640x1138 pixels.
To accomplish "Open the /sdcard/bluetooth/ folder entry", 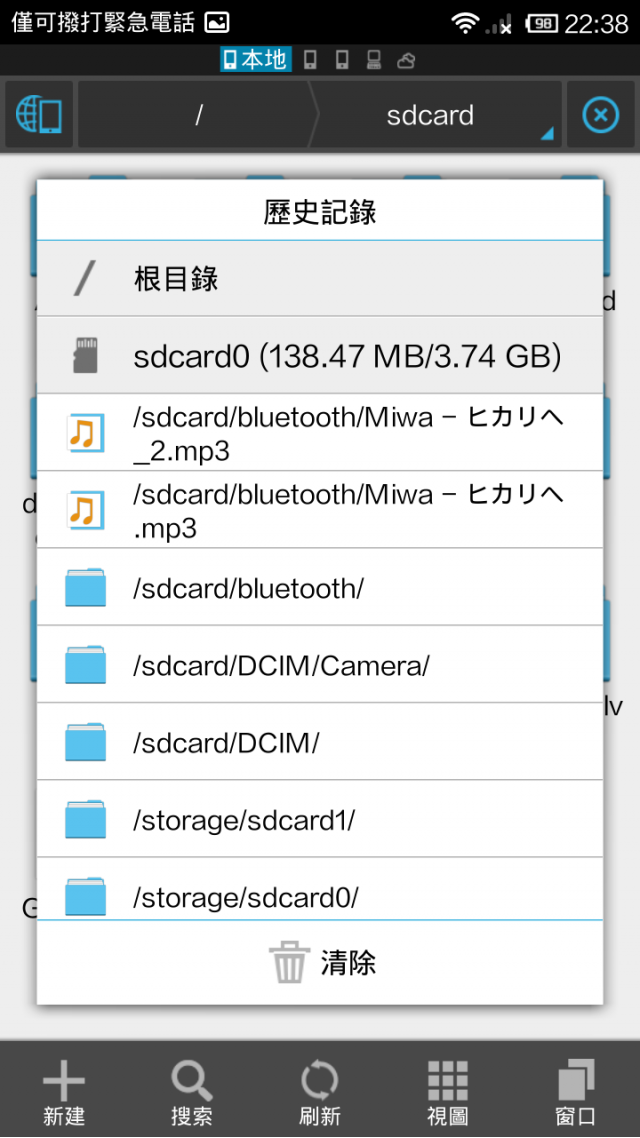I will 320,587.
